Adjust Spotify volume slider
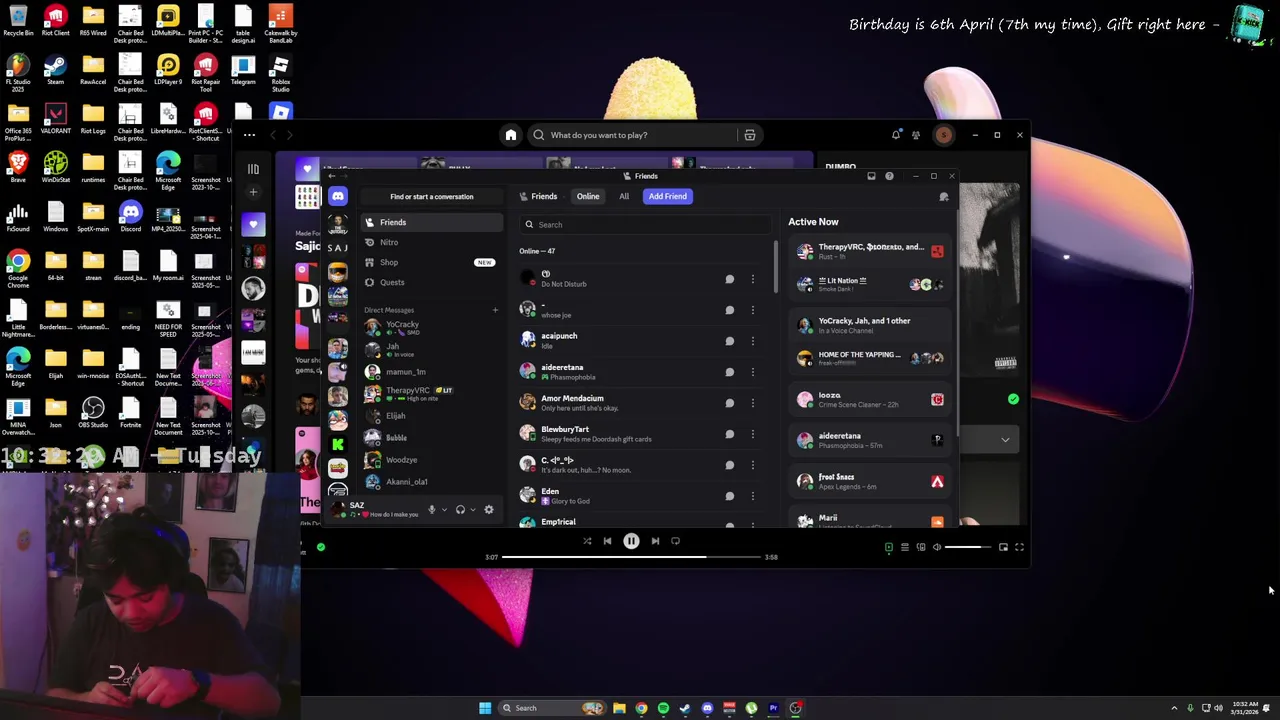Viewport: 1280px width, 720px height. pos(969,547)
